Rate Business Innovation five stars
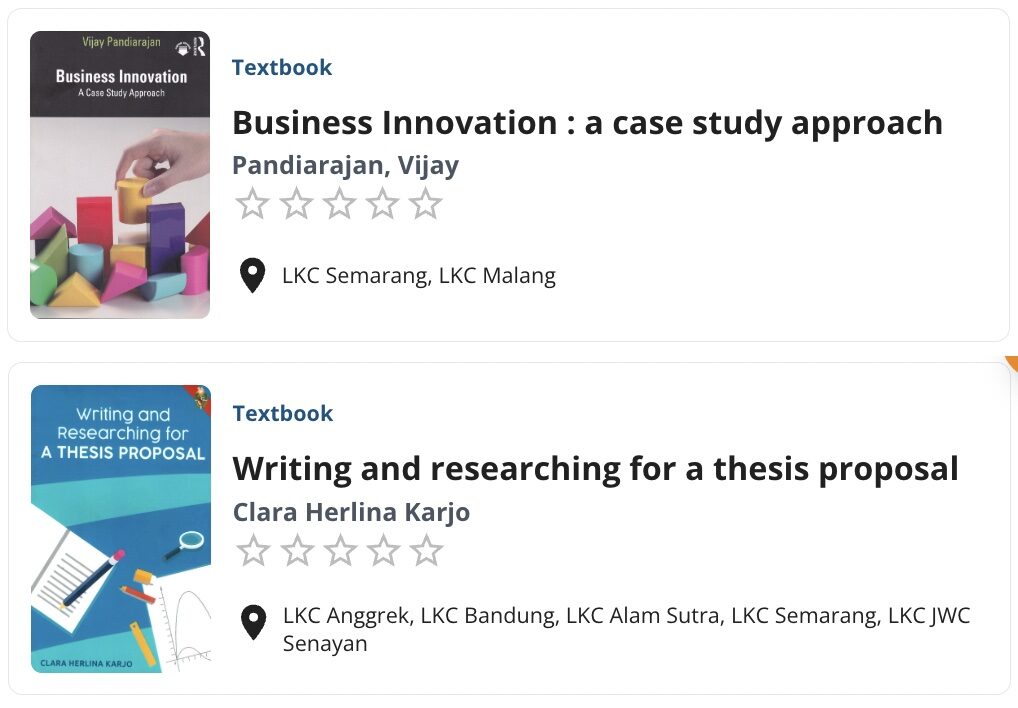This screenshot has height=708, width=1018. [x=426, y=204]
